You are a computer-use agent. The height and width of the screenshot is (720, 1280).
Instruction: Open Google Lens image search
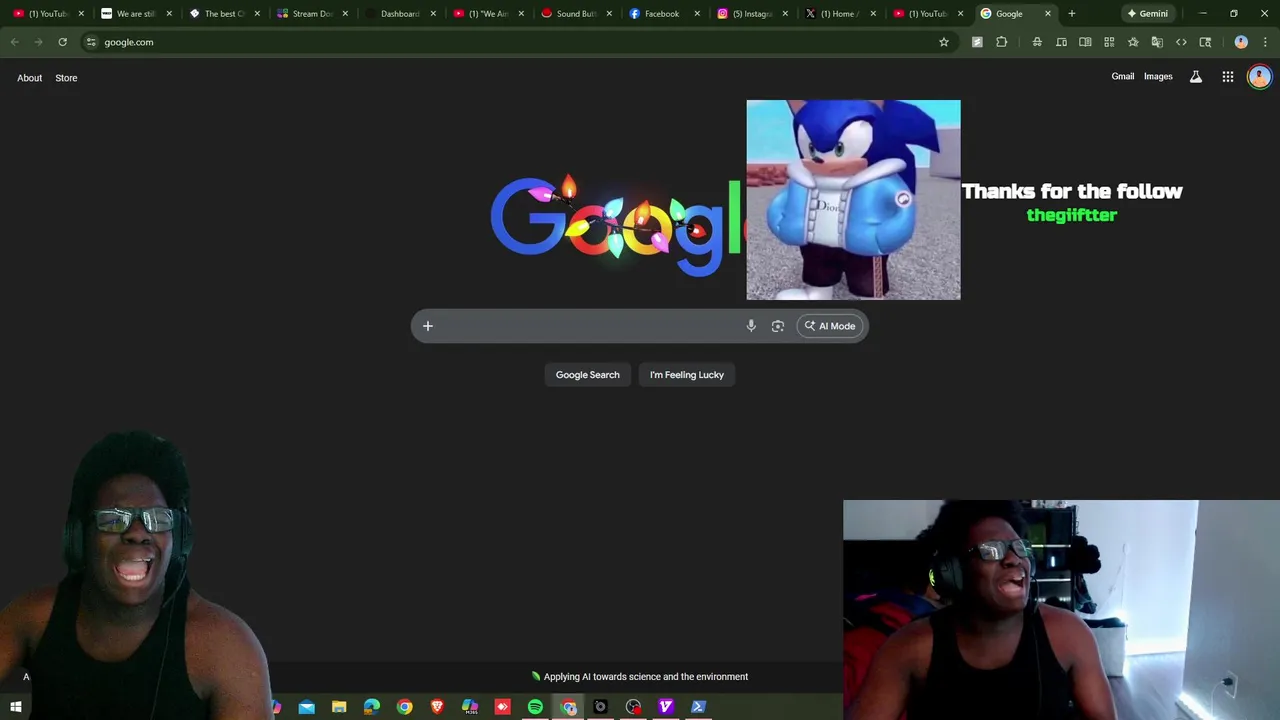coord(778,326)
